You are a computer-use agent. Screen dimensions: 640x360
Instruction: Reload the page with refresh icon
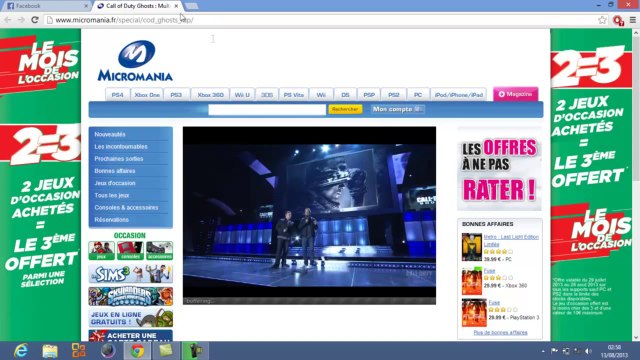[35, 20]
